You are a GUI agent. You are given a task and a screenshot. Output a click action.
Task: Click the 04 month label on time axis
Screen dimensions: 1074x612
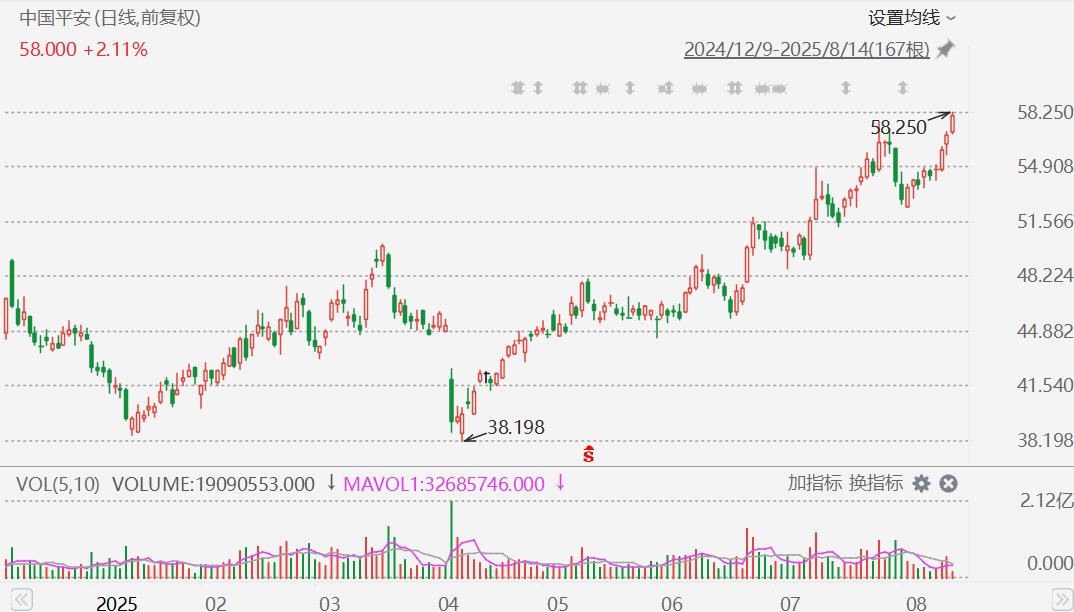tap(448, 603)
